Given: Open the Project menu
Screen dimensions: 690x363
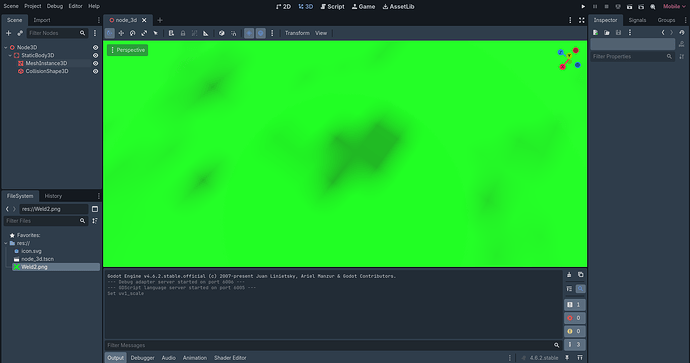Looking at the screenshot, I should 33,6.
